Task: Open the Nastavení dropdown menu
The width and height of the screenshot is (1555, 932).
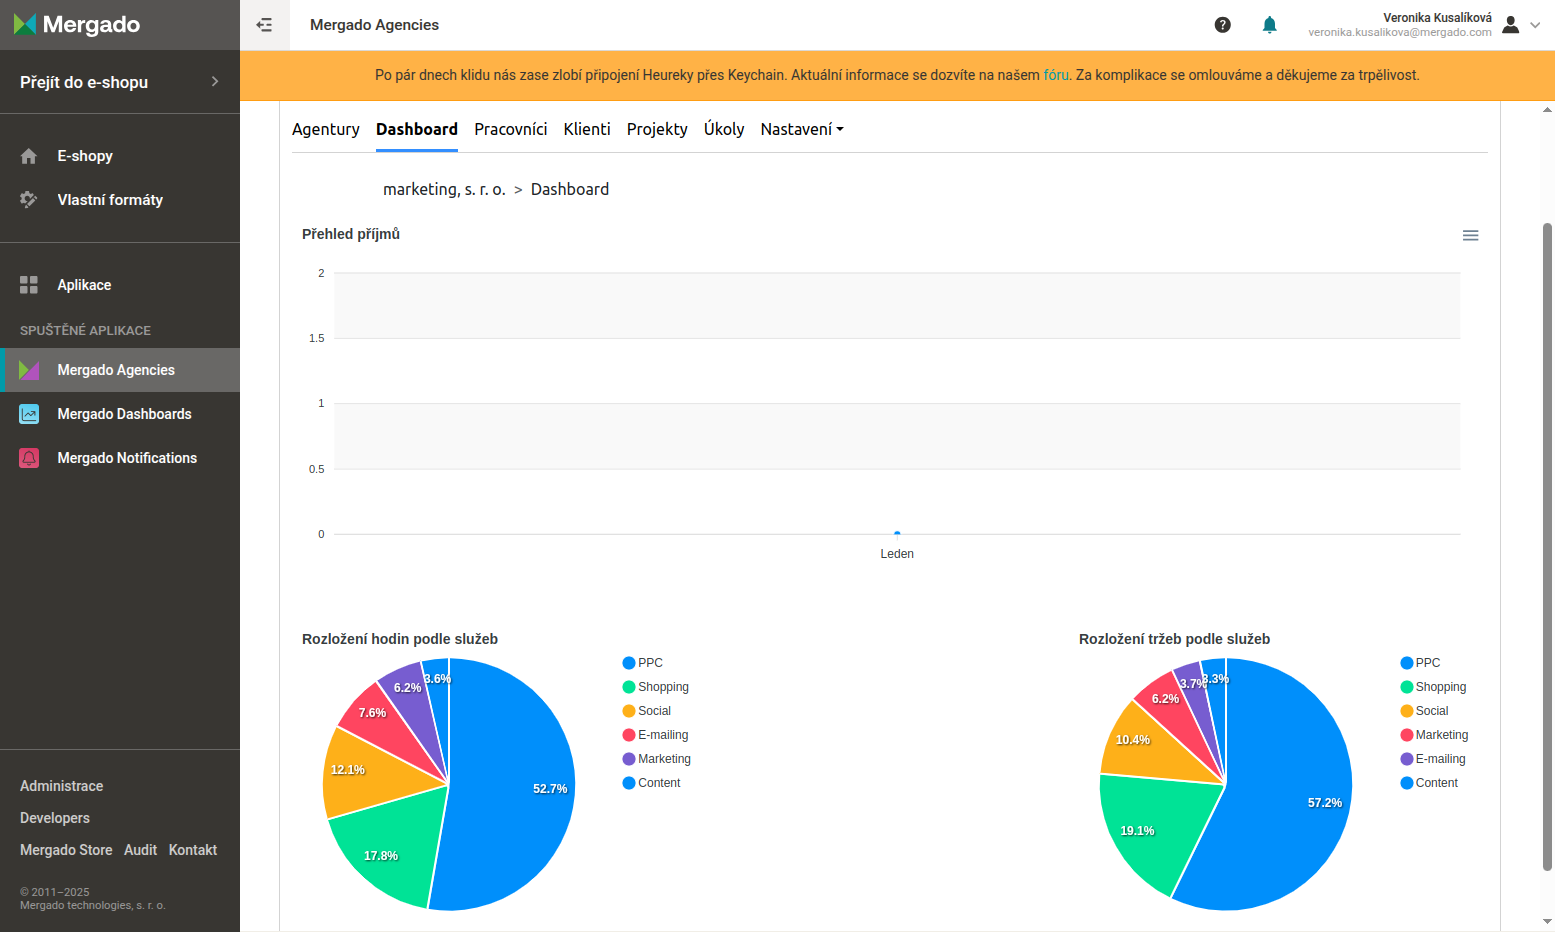Action: (802, 129)
